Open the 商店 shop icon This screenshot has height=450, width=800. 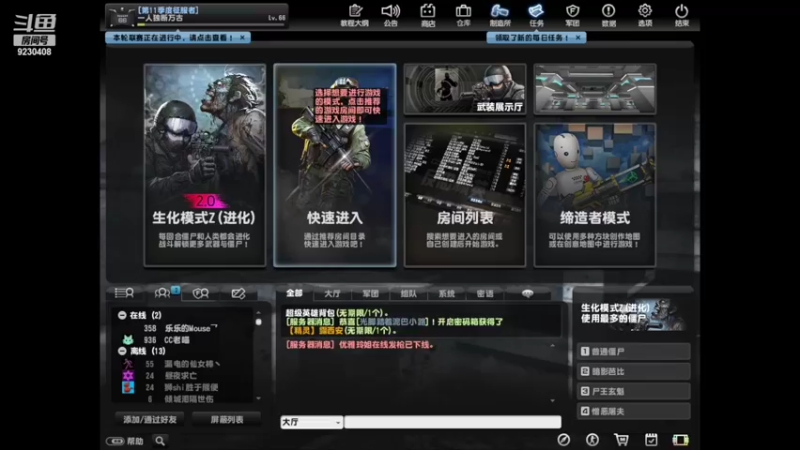(428, 15)
